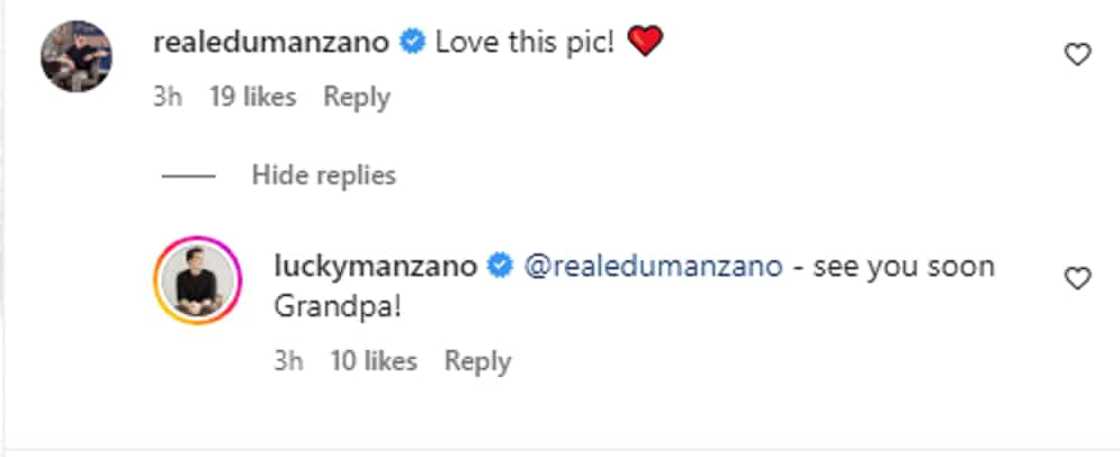Like luckymanzano's reply using heart icon
Image resolution: width=1120 pixels, height=457 pixels.
[1077, 280]
